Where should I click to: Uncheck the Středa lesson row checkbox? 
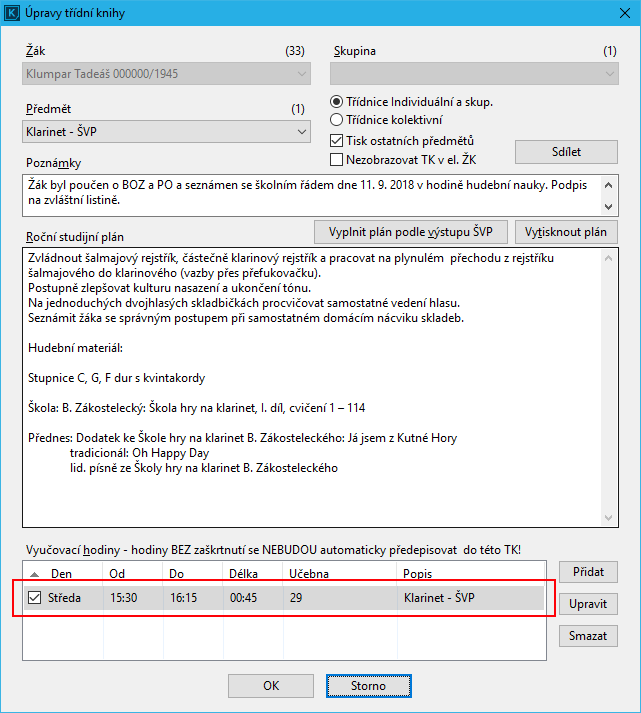tap(35, 598)
